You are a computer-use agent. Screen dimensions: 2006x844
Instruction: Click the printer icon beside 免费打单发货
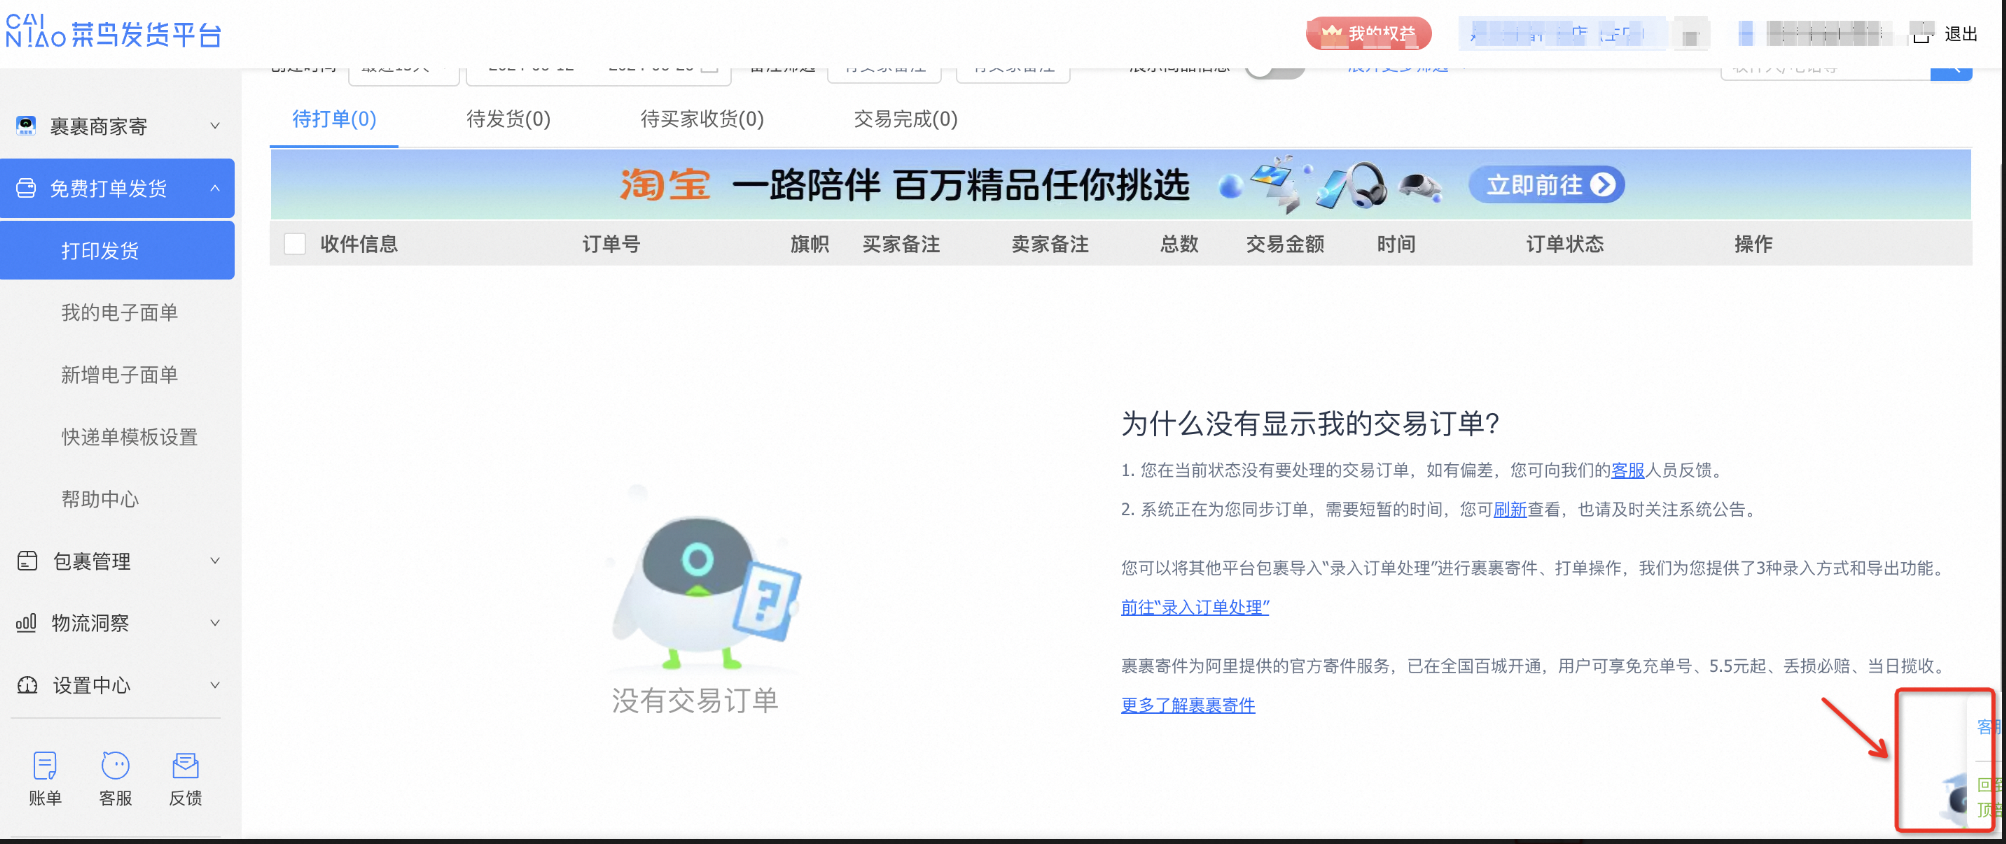tap(26, 188)
